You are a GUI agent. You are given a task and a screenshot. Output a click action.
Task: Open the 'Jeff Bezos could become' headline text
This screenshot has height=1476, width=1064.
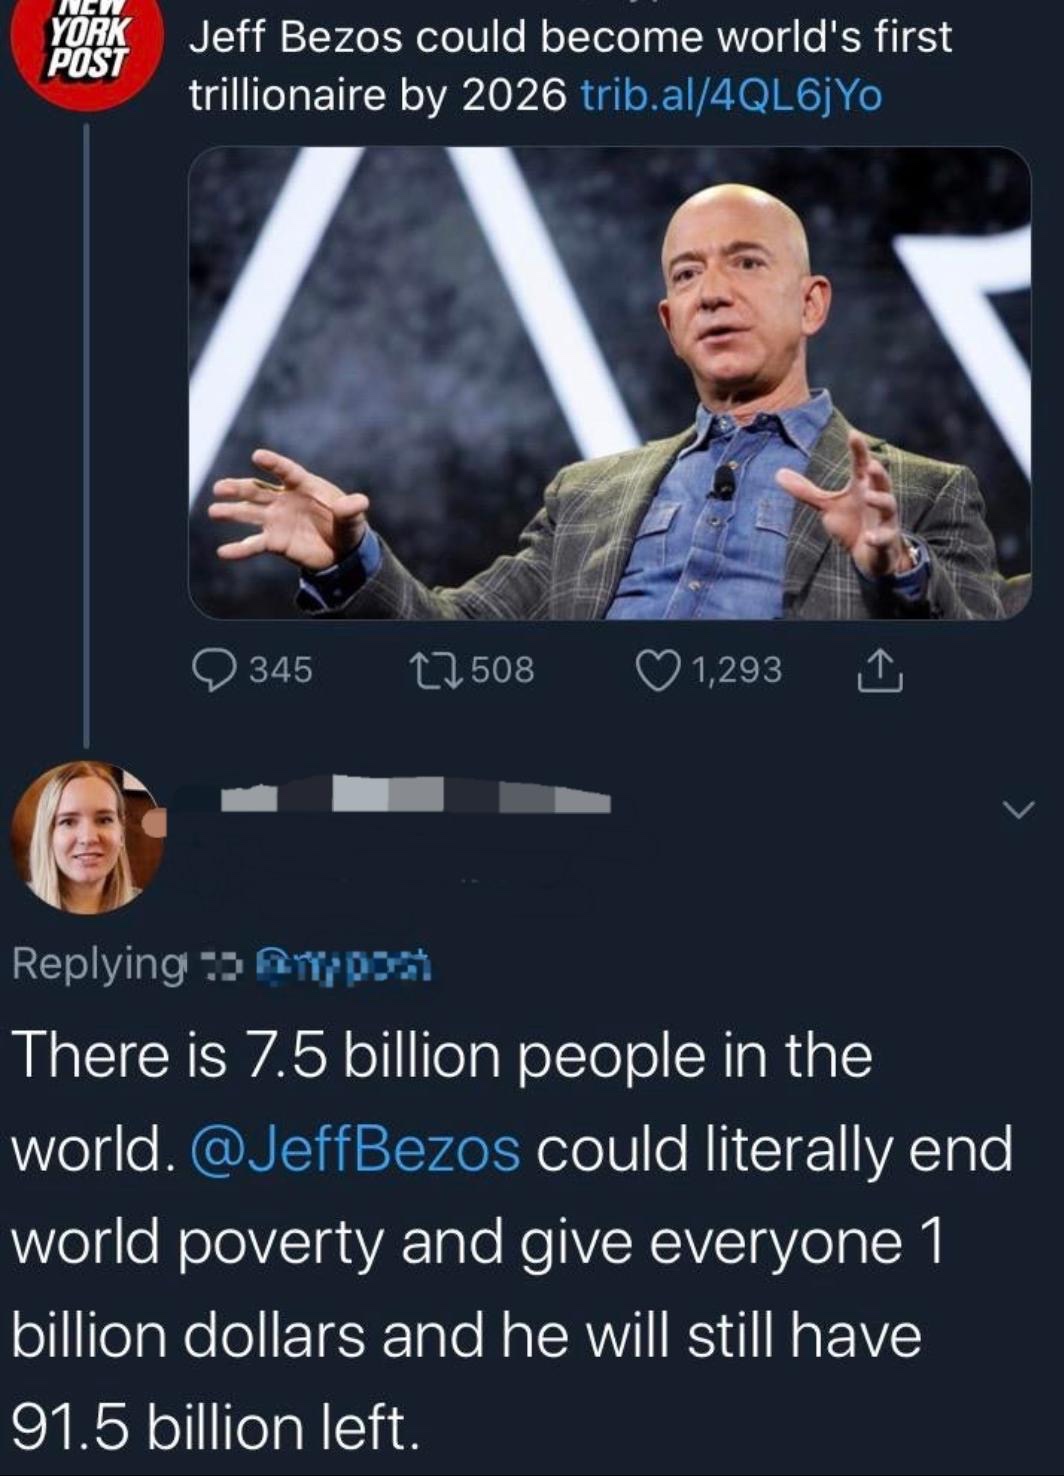[570, 66]
